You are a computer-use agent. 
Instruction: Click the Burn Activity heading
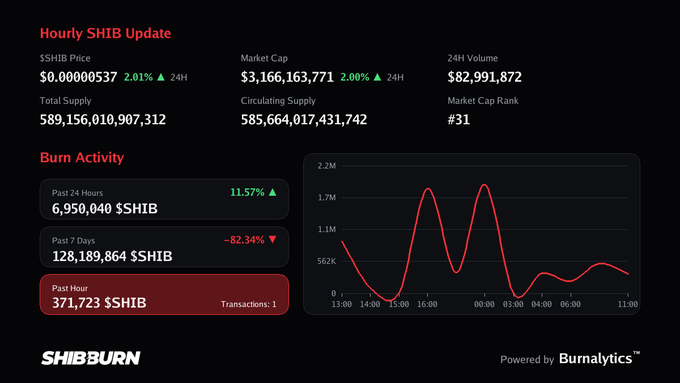click(82, 157)
